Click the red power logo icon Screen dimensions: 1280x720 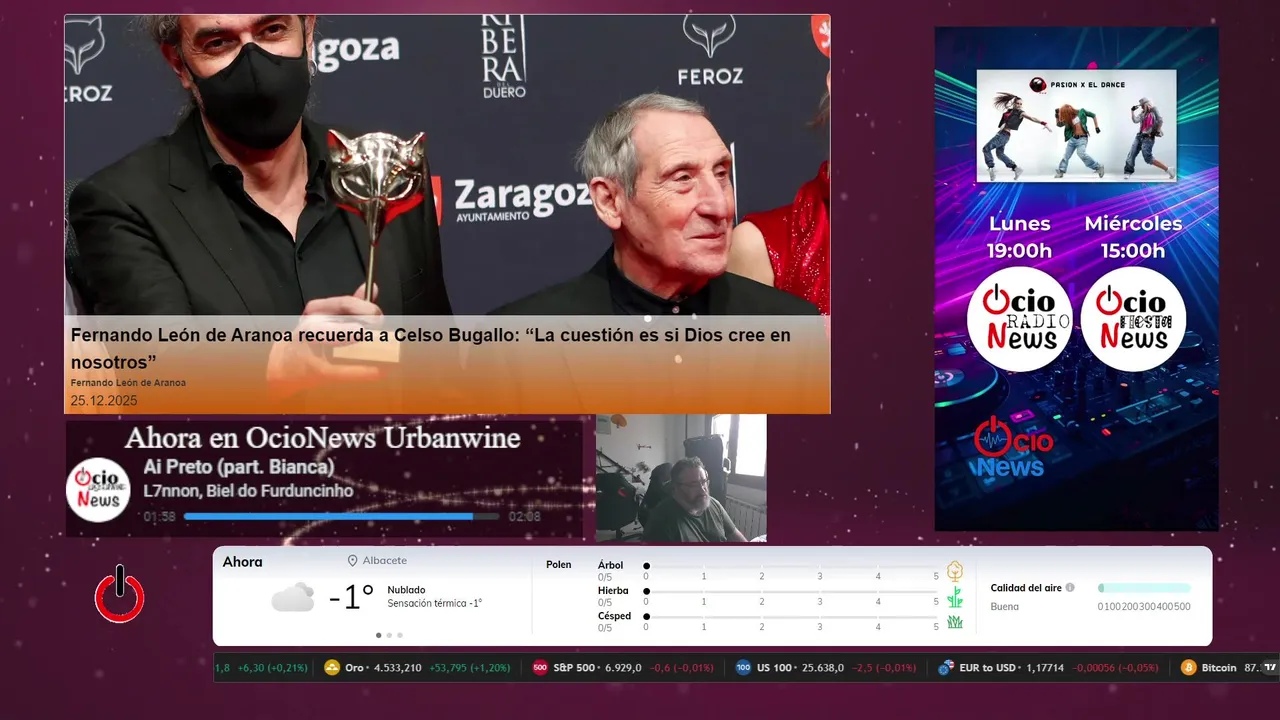pos(120,595)
